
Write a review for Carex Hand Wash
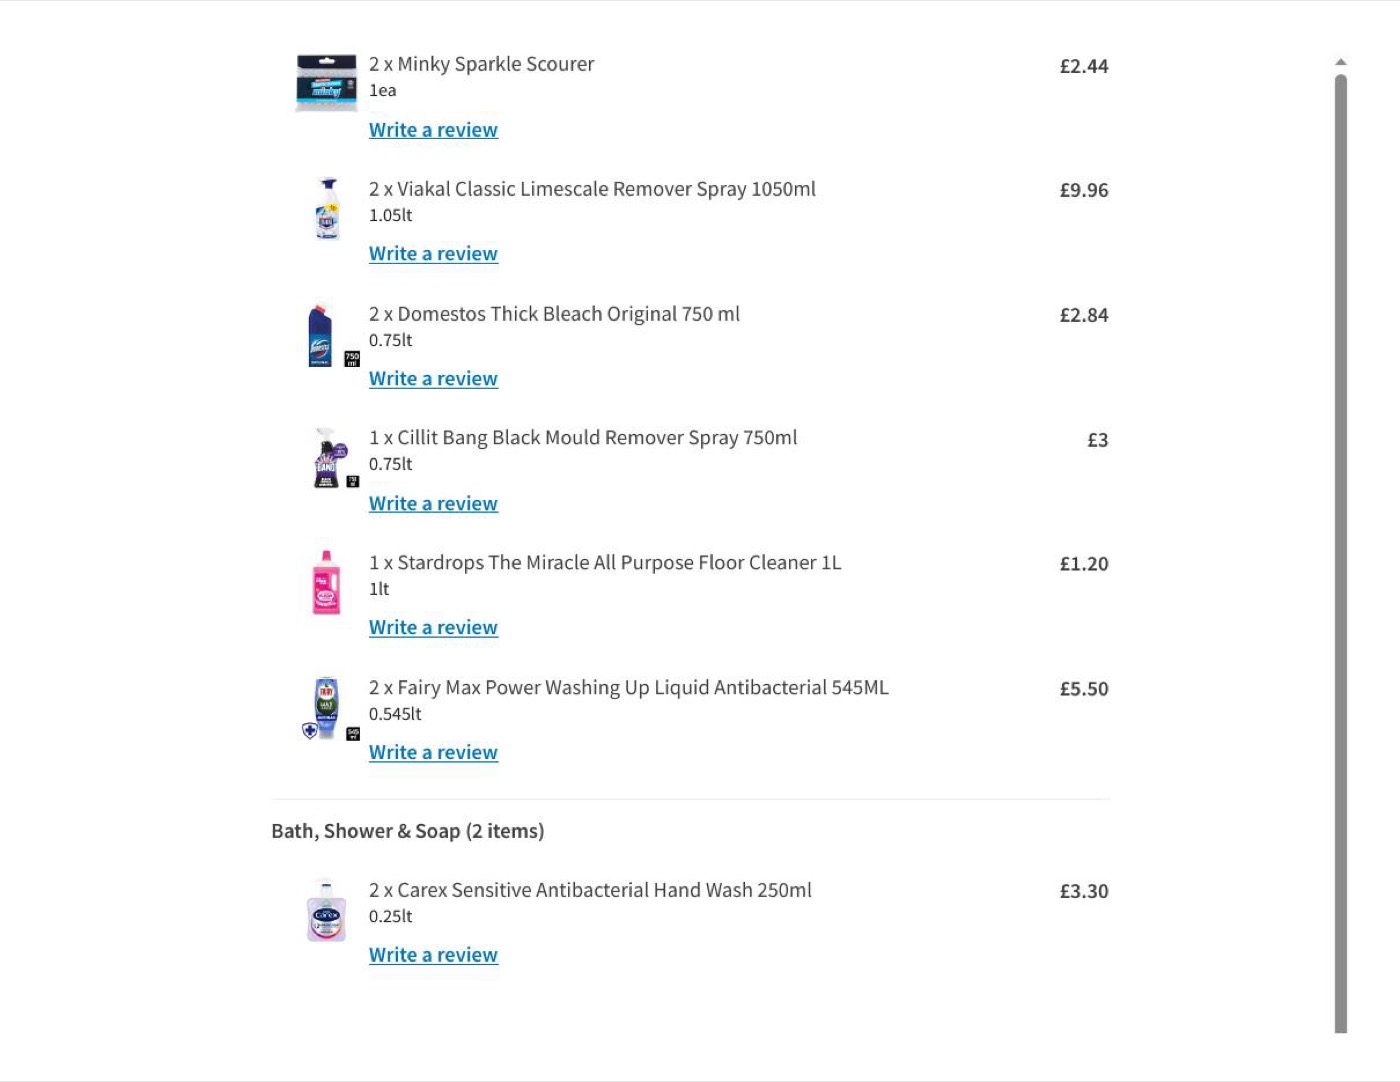[433, 955]
